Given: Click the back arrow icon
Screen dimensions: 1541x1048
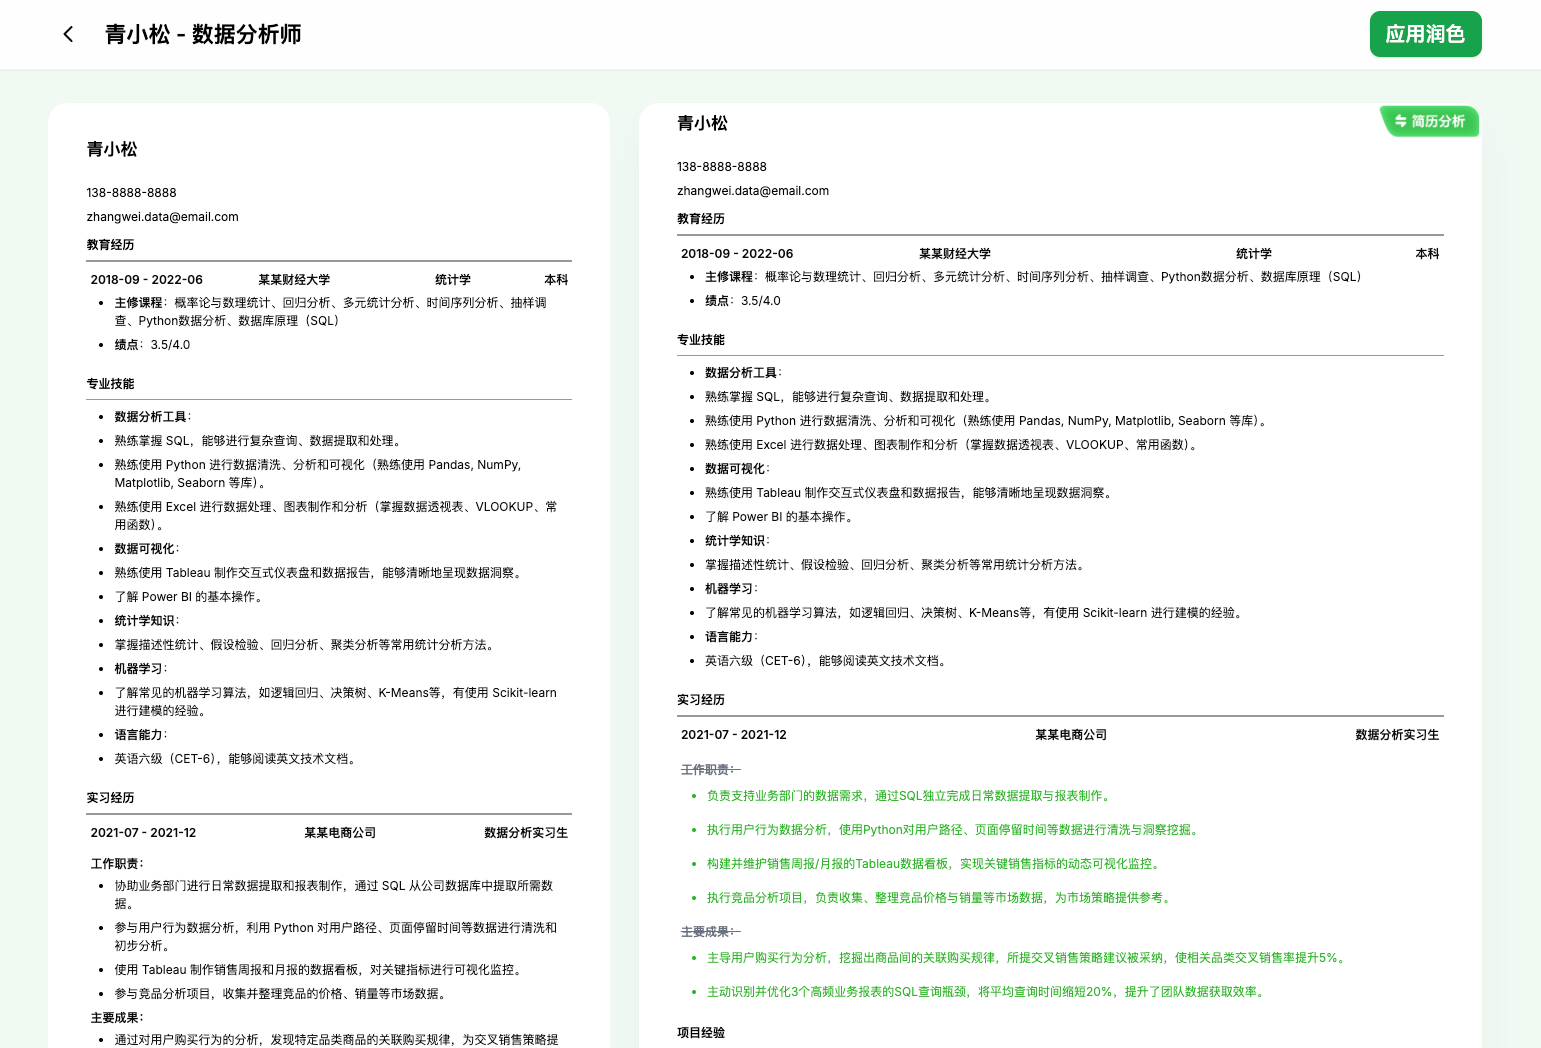Looking at the screenshot, I should (68, 34).
